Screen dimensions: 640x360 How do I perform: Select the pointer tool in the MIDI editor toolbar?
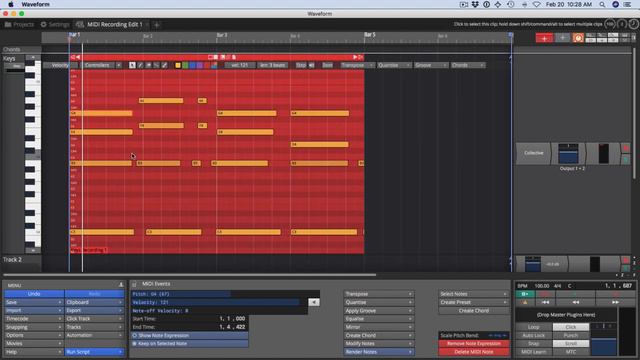[132, 65]
